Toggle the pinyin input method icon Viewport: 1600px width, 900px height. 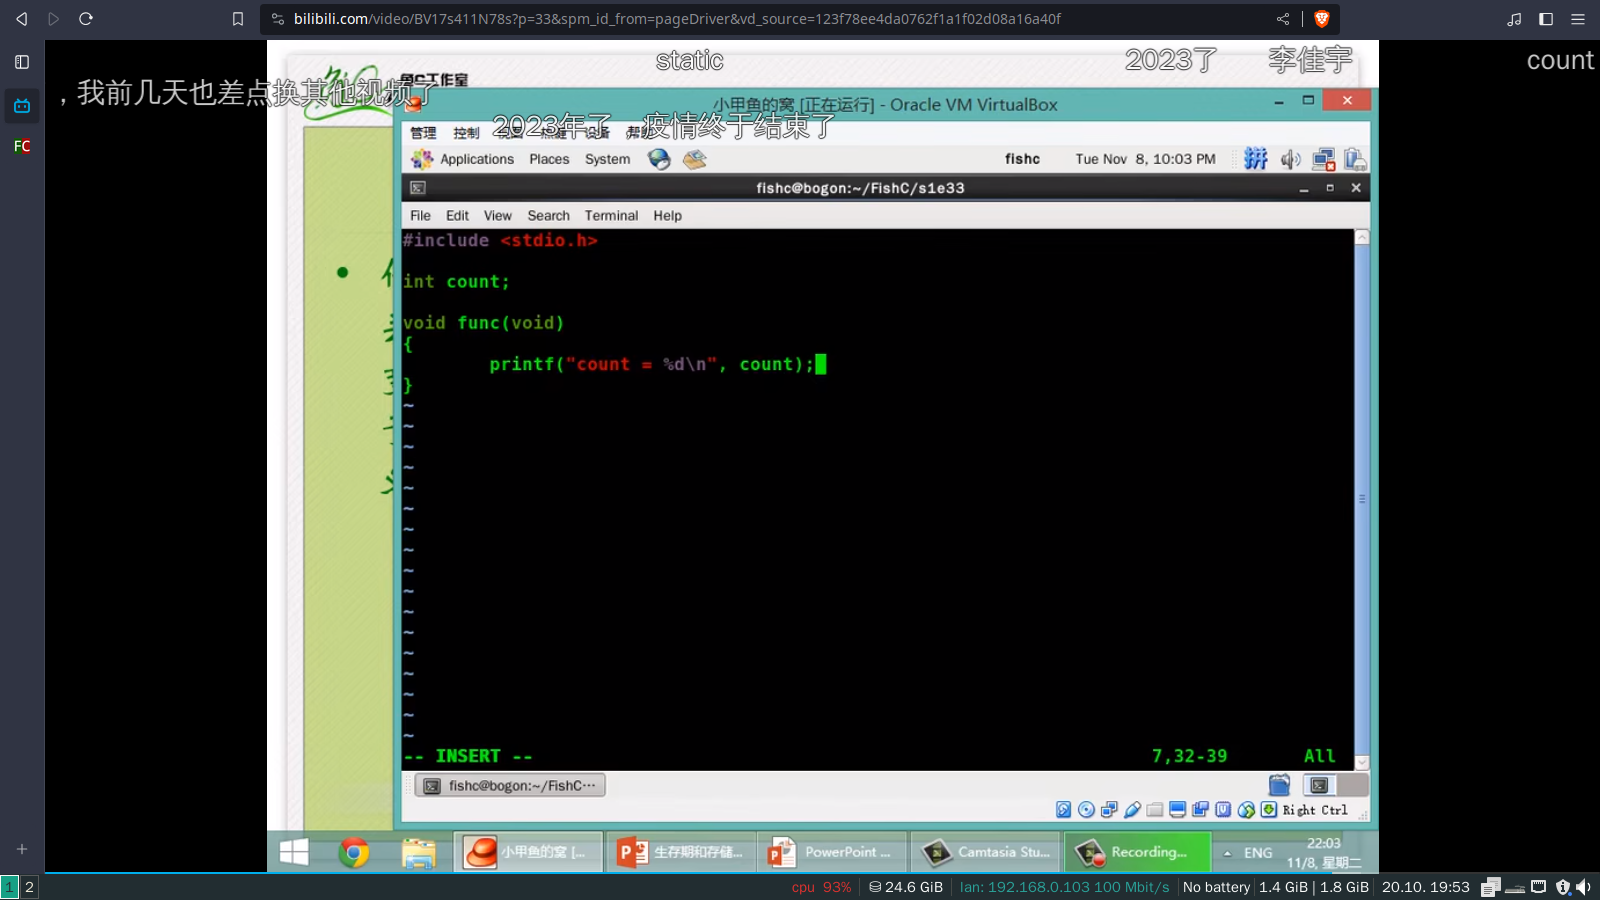pyautogui.click(x=1256, y=159)
